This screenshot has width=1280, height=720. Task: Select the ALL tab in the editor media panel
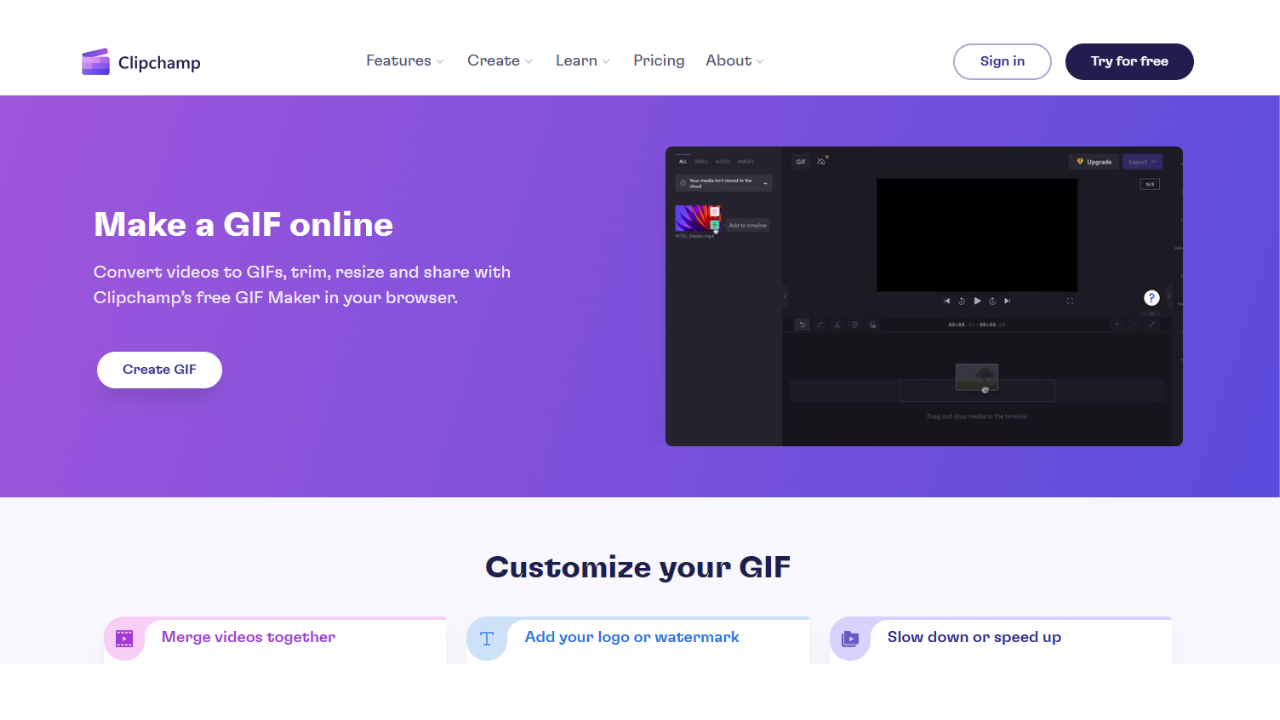[683, 161]
